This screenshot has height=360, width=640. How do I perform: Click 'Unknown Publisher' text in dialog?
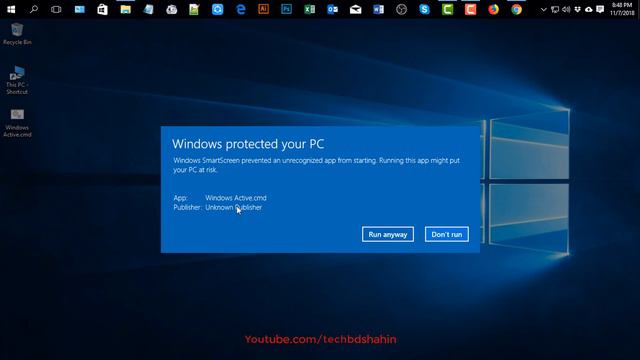click(x=233, y=207)
